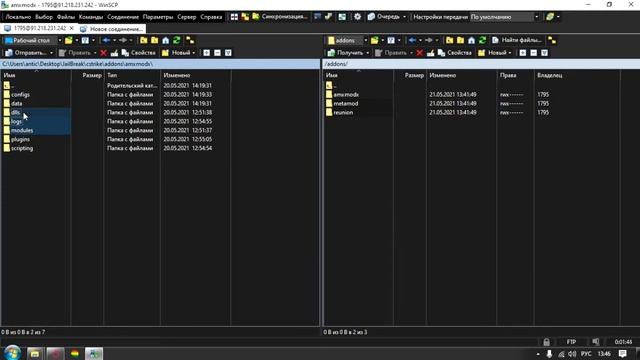Open the preferences gear icon
Viewport: 640px width, 360px height.
coord(357,17)
